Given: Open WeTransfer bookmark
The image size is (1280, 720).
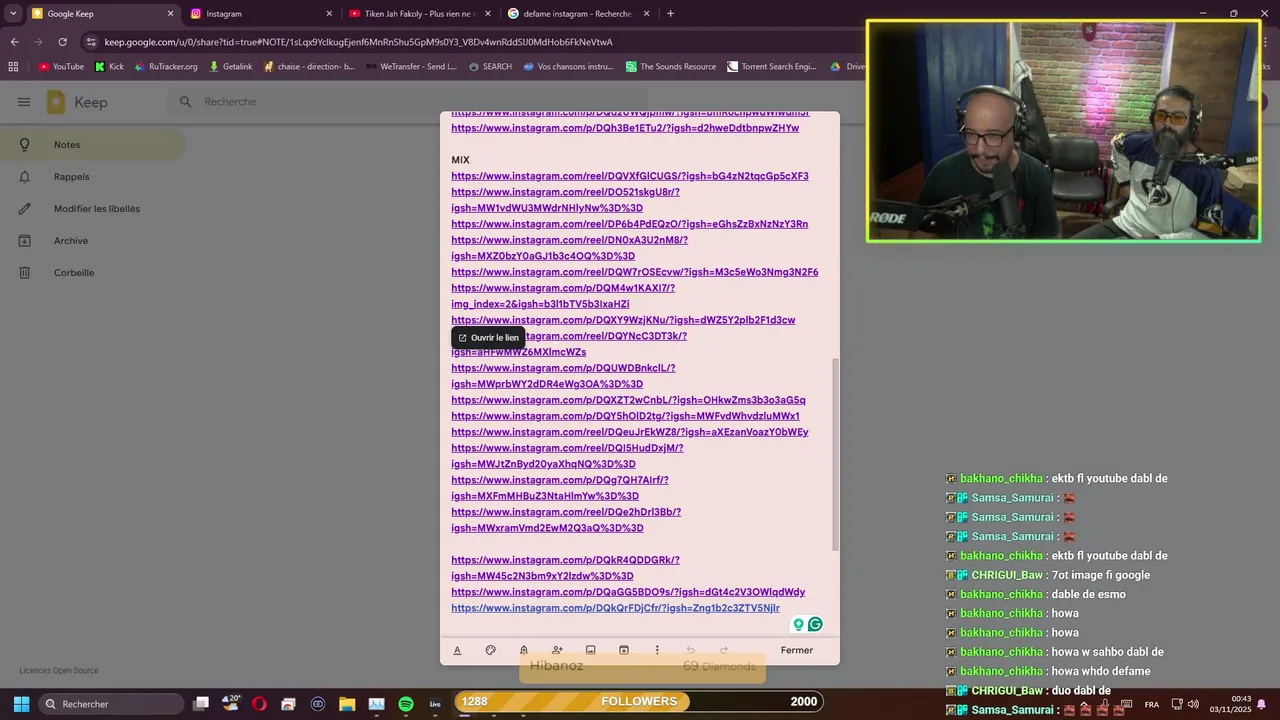Looking at the screenshot, I should coord(411,67).
